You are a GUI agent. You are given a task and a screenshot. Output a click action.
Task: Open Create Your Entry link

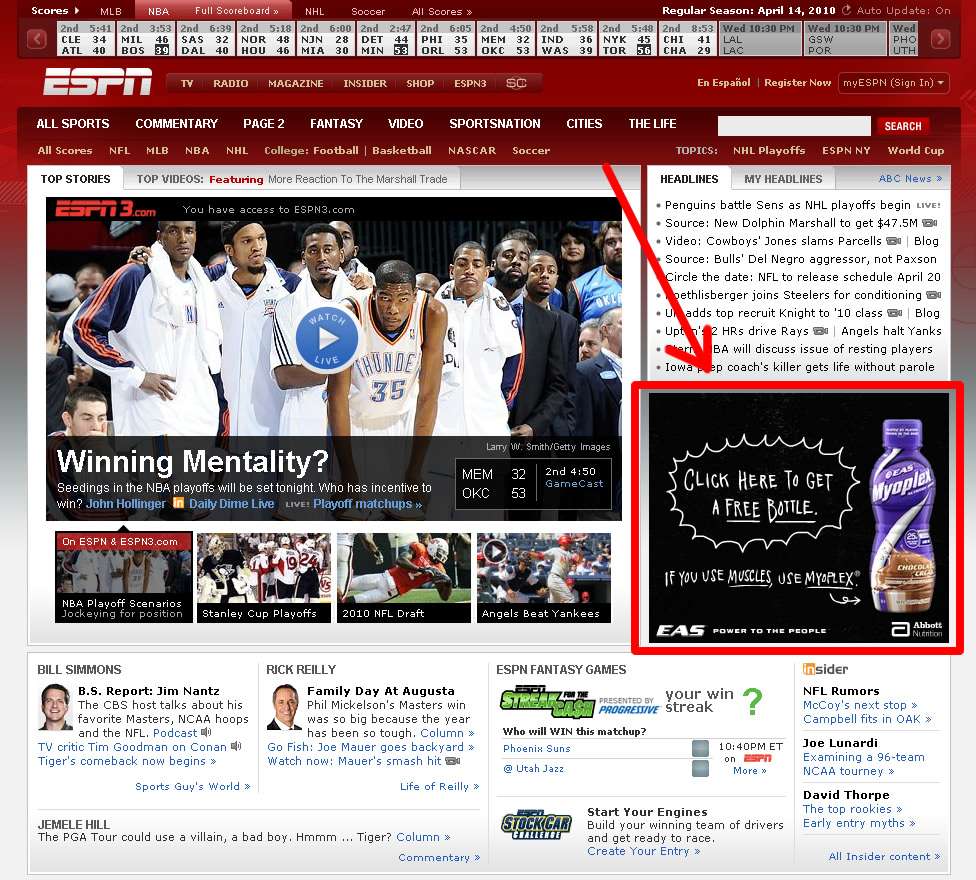pyautogui.click(x=644, y=851)
